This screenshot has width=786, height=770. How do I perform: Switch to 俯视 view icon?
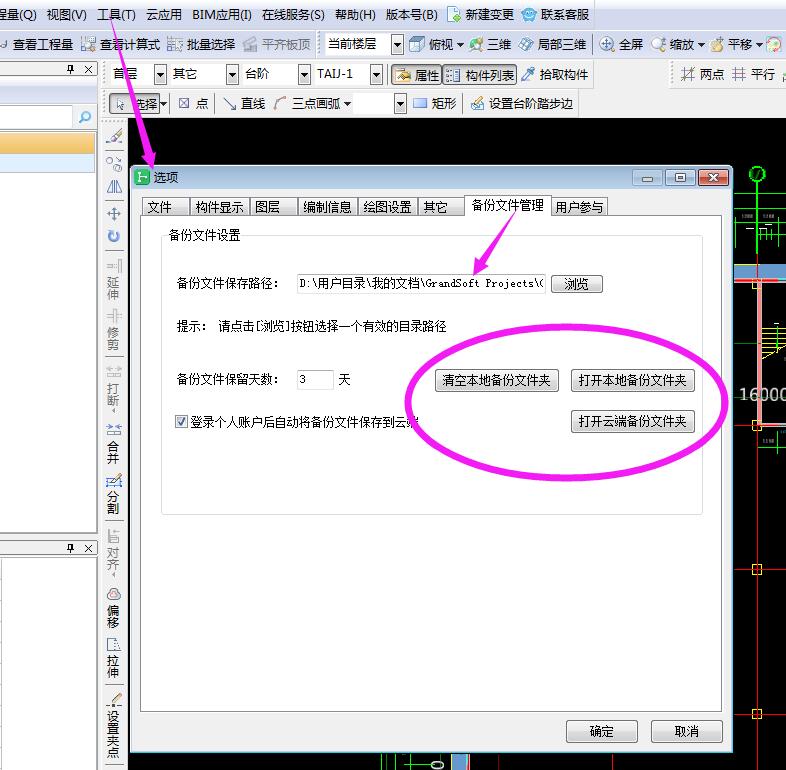pyautogui.click(x=417, y=45)
